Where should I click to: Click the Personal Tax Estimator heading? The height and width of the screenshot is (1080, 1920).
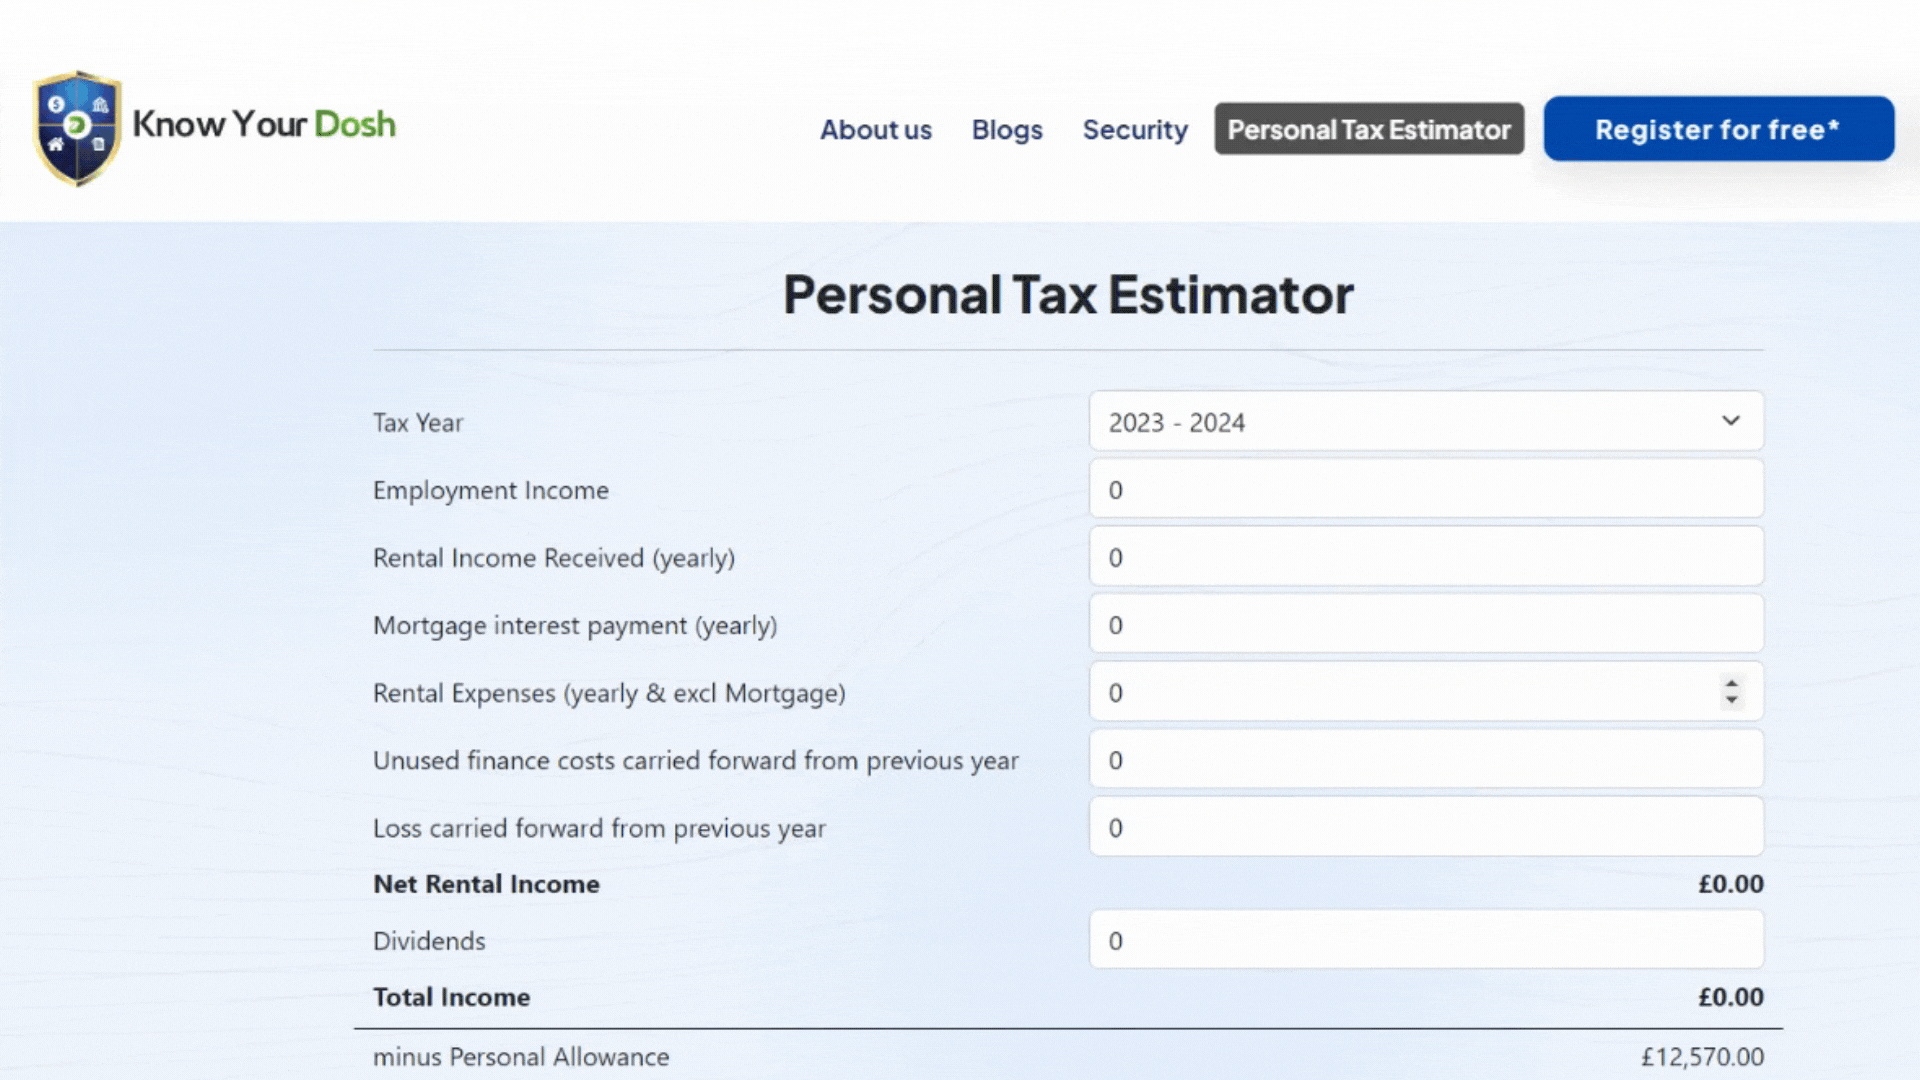(1067, 295)
